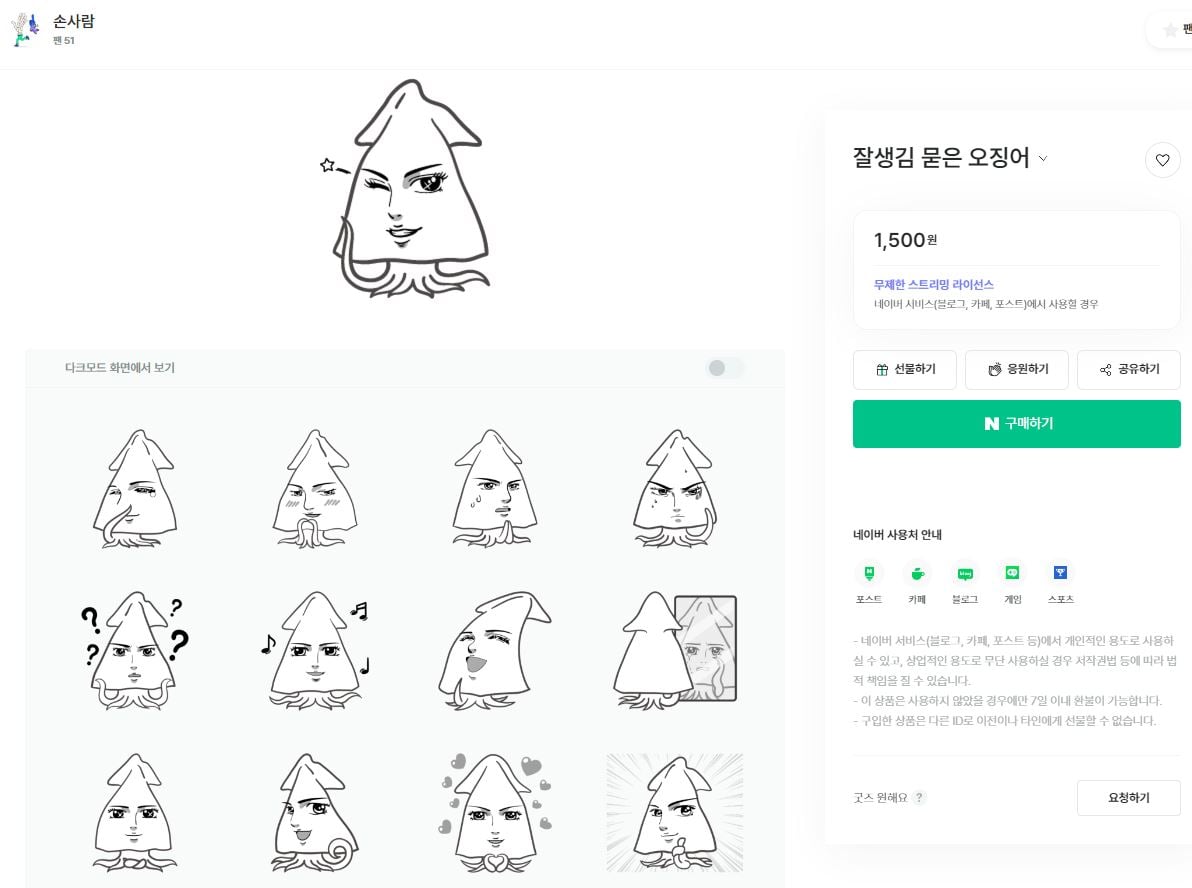The image size is (1192, 888).
Task: Open the 스포츠 service icon
Action: 1060,572
